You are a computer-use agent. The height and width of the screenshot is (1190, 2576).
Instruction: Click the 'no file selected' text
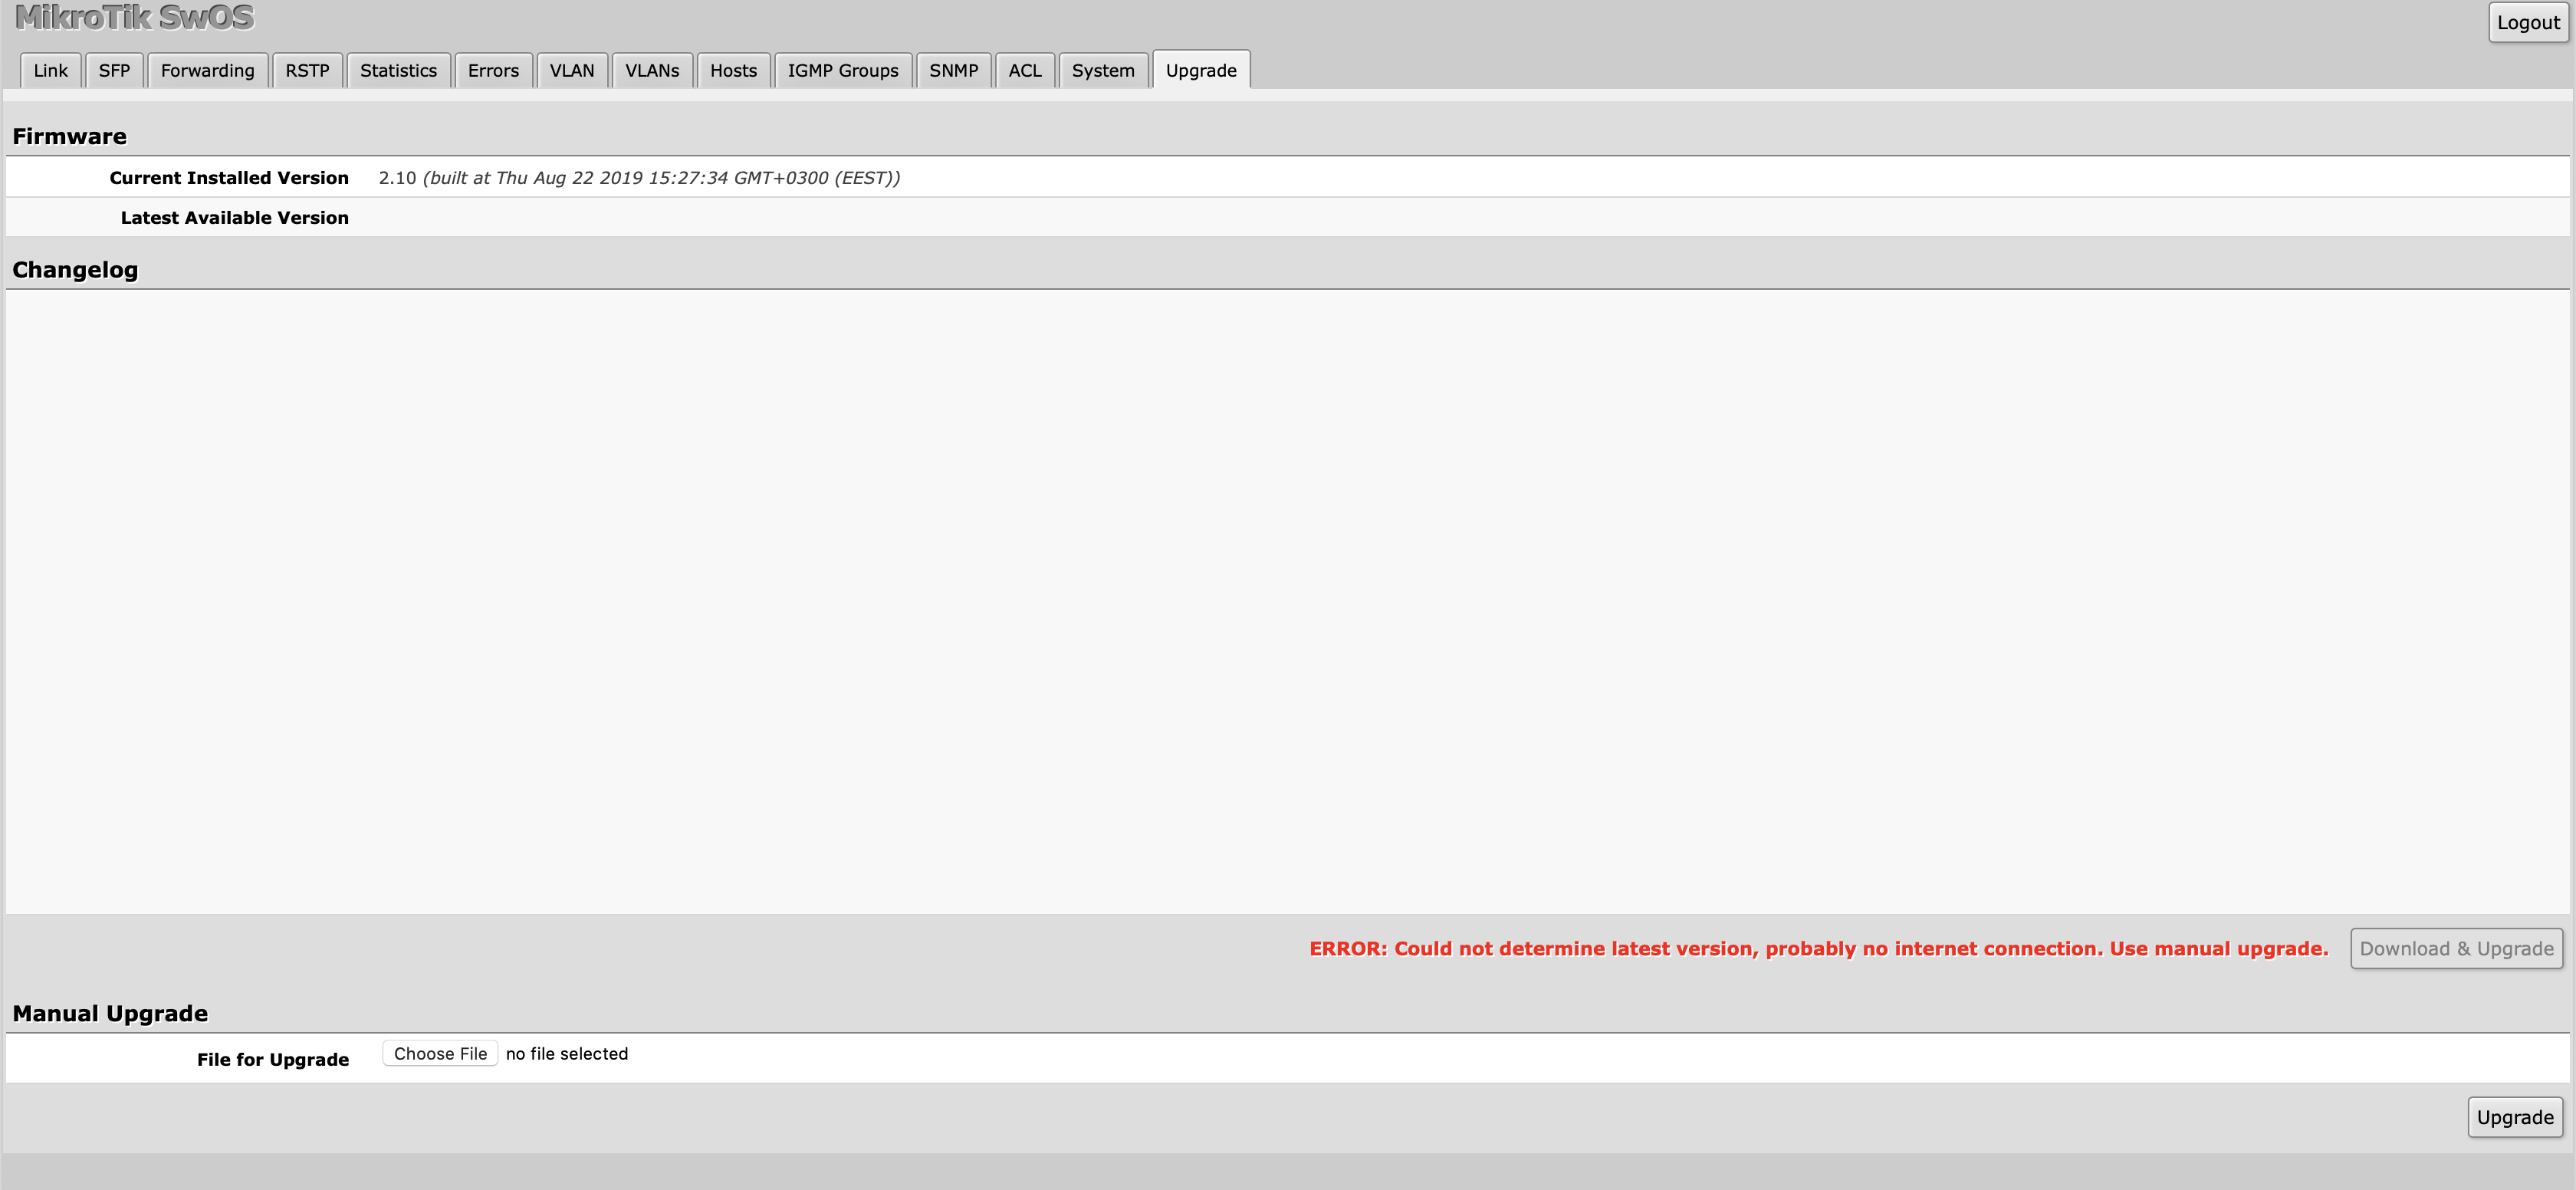567,1053
